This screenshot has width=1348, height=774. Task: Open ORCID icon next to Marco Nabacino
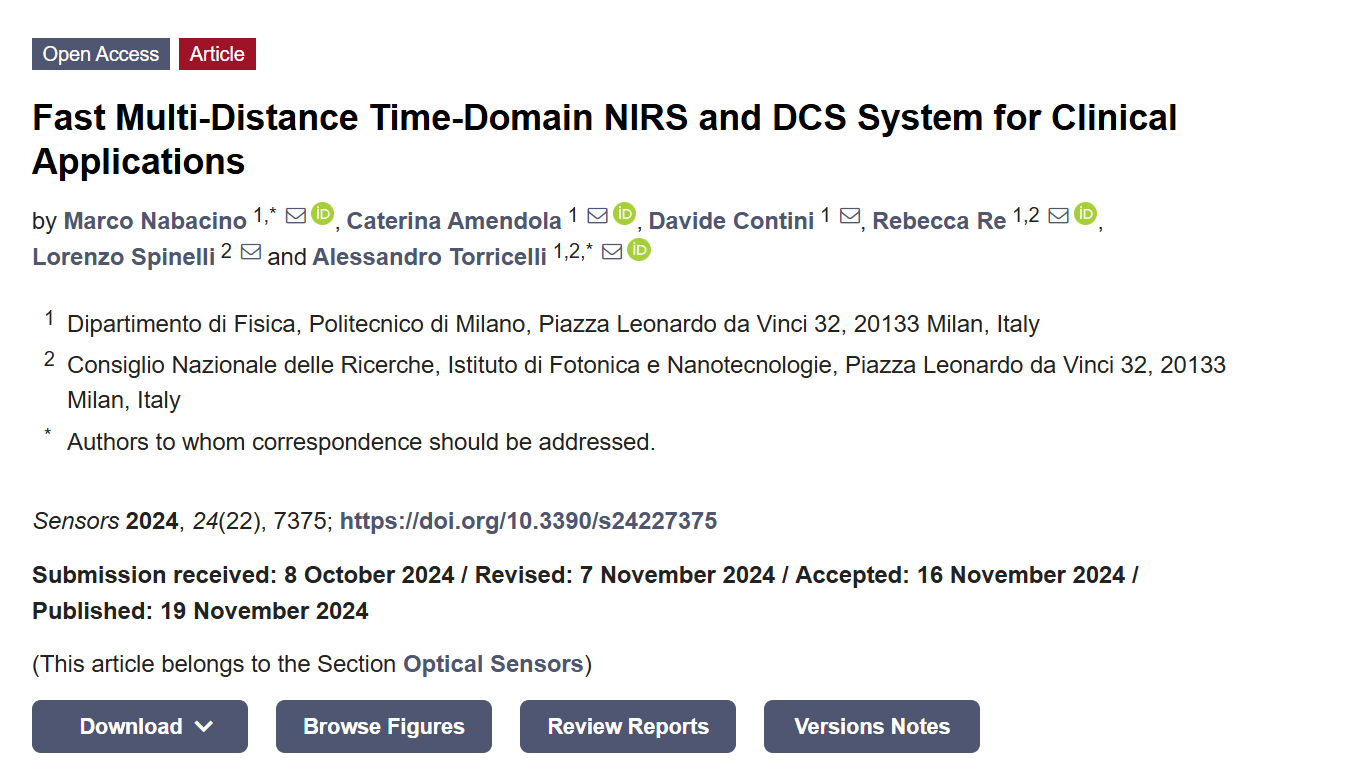pyautogui.click(x=322, y=214)
